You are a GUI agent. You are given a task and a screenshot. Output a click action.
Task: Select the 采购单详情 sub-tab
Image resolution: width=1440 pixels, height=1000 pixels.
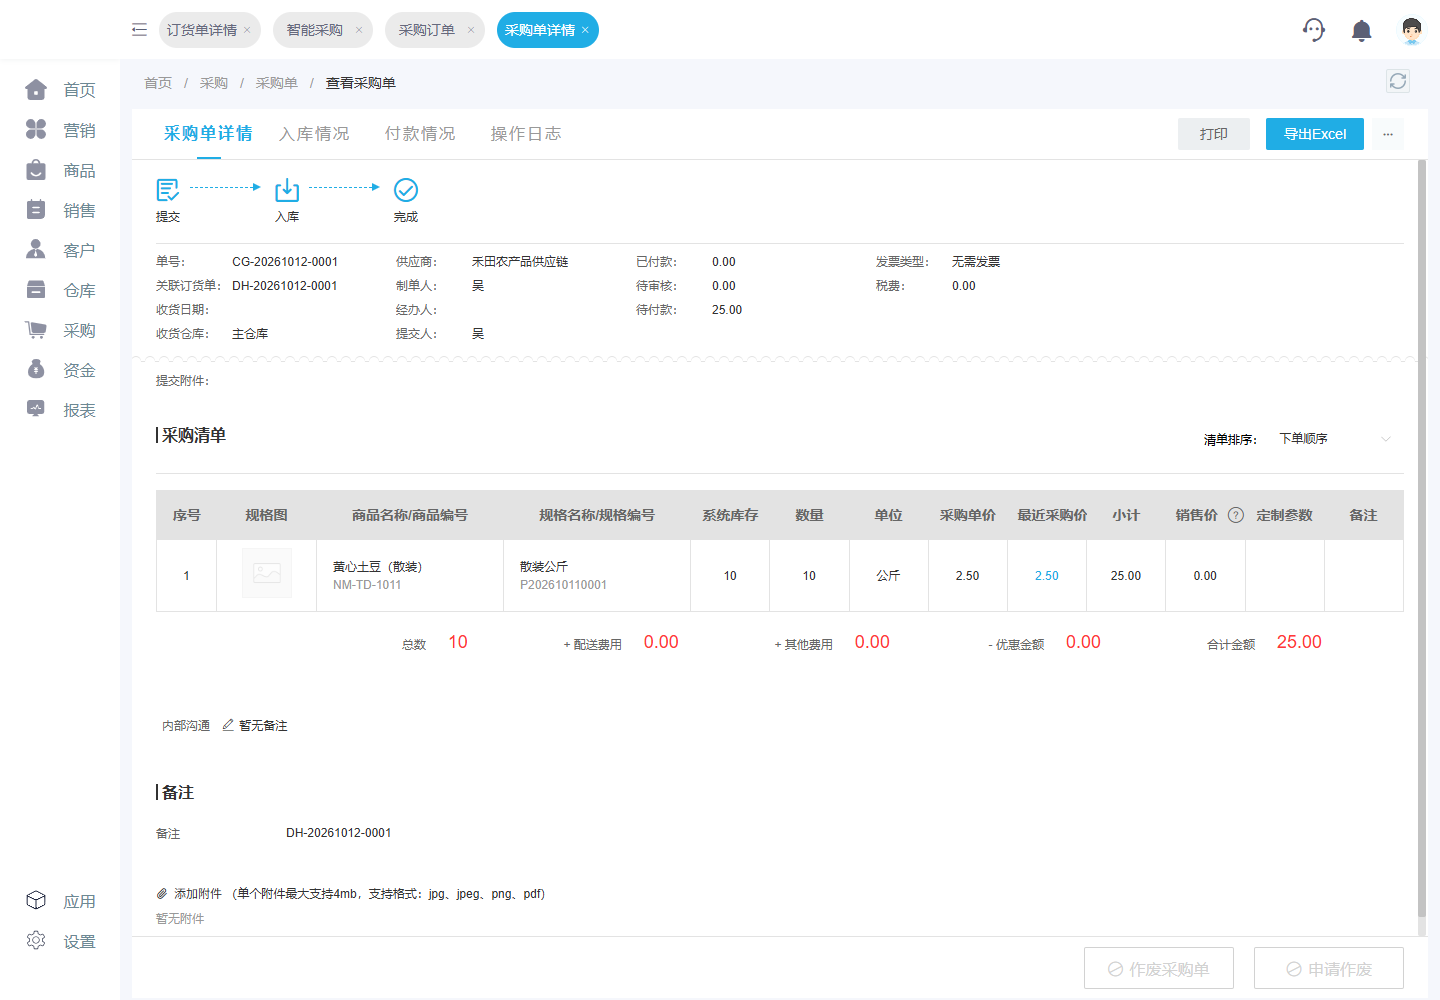click(208, 134)
